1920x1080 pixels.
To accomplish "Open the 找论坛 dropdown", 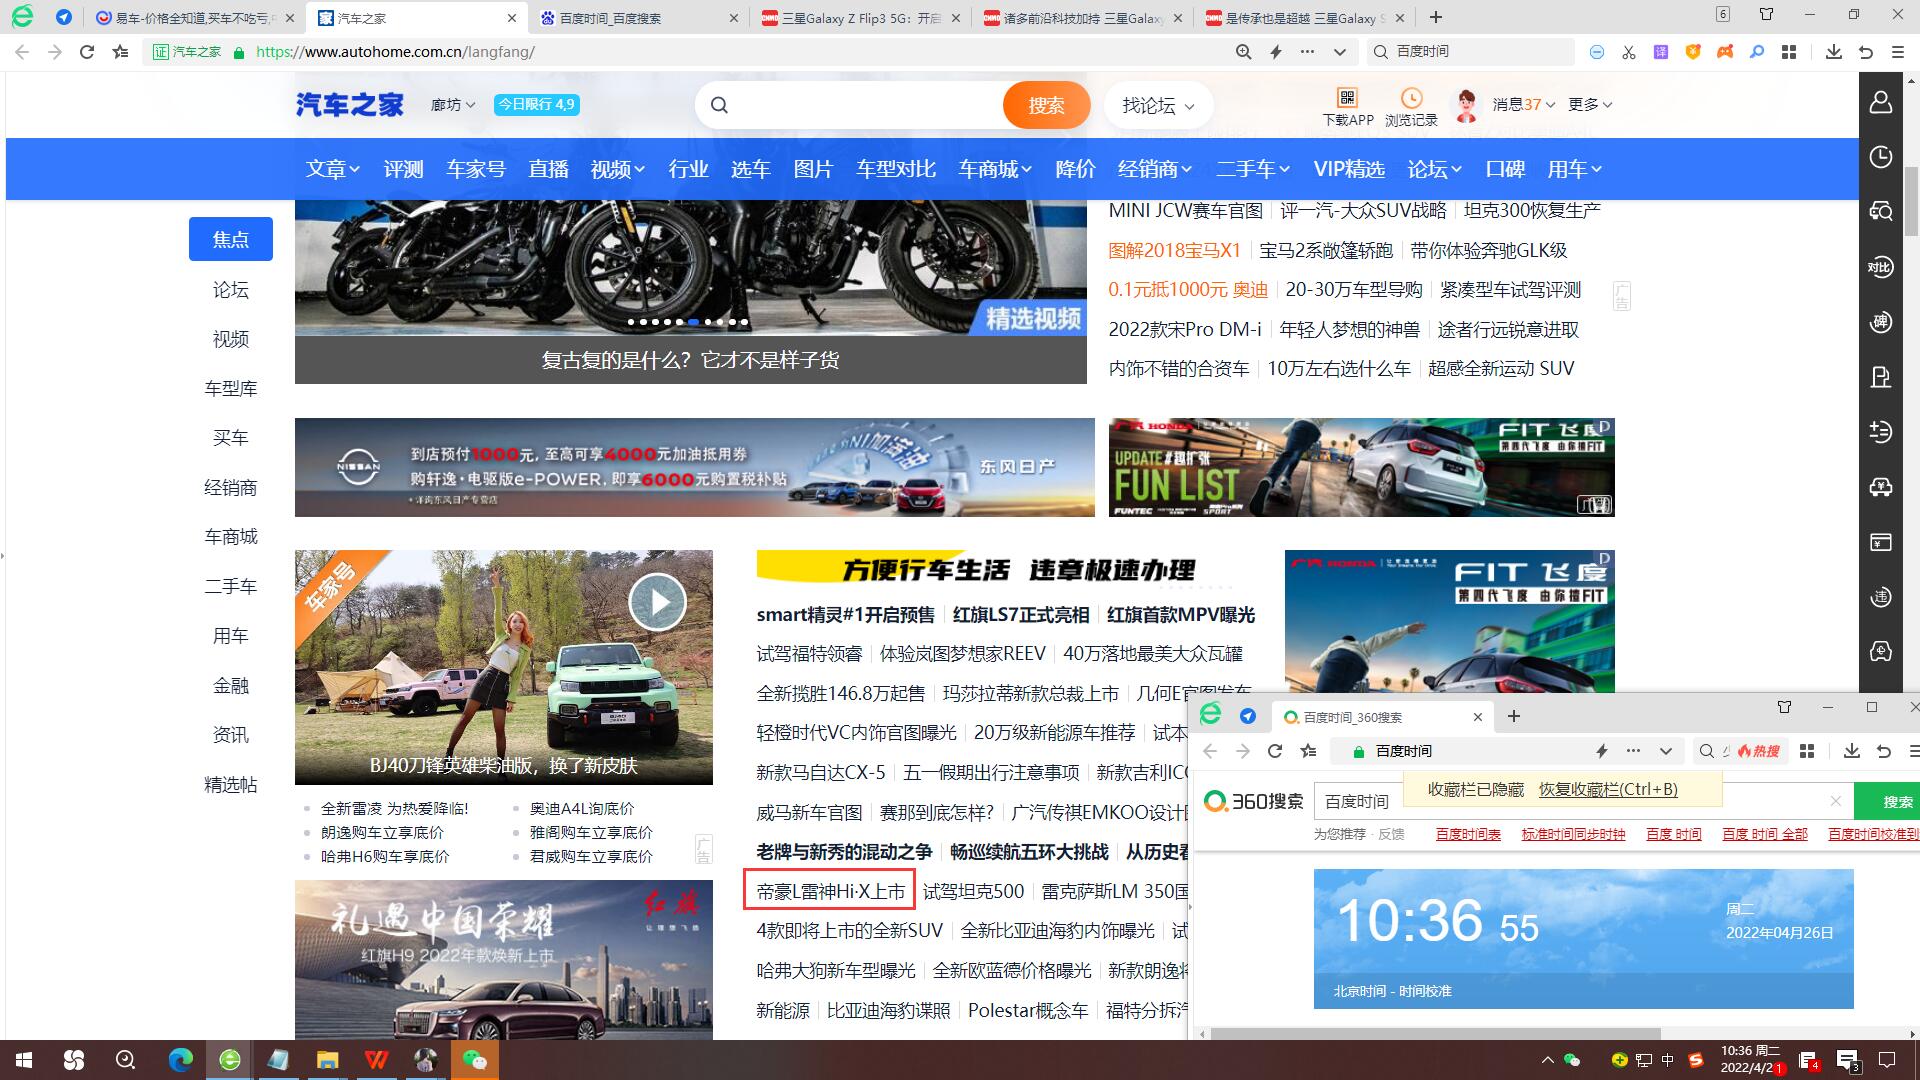I will pos(1158,105).
